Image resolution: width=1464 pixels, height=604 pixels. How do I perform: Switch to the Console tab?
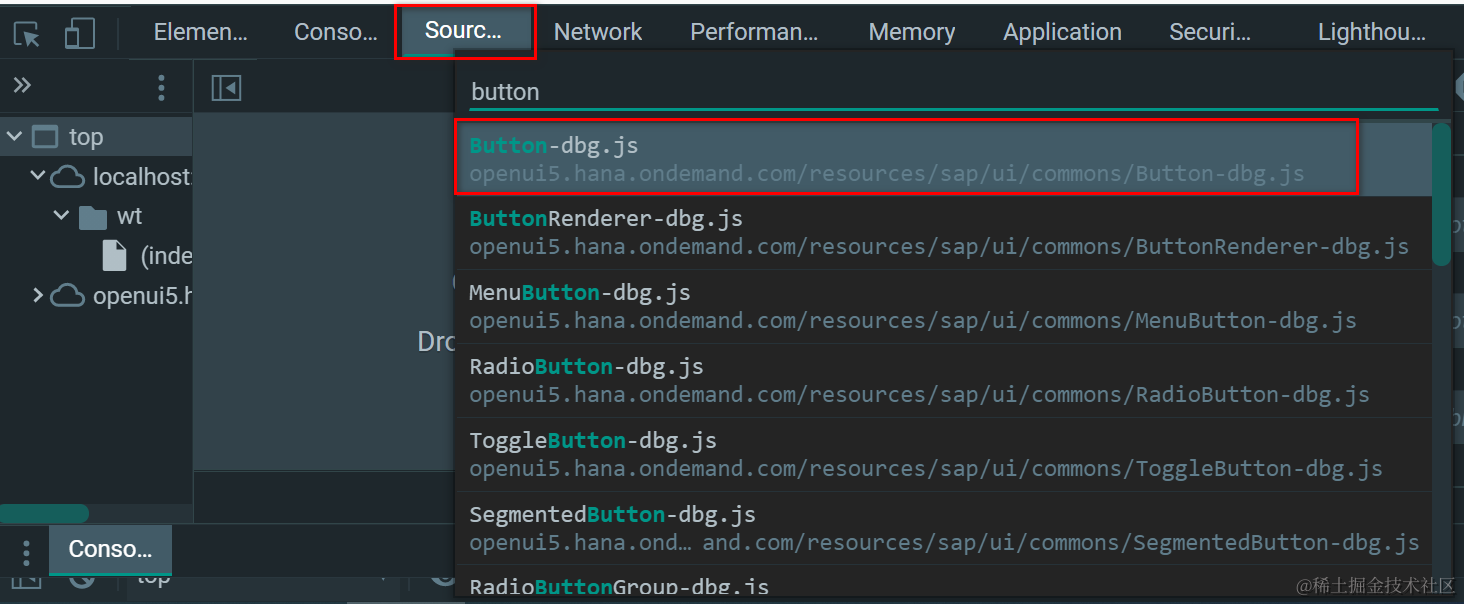coord(335,32)
